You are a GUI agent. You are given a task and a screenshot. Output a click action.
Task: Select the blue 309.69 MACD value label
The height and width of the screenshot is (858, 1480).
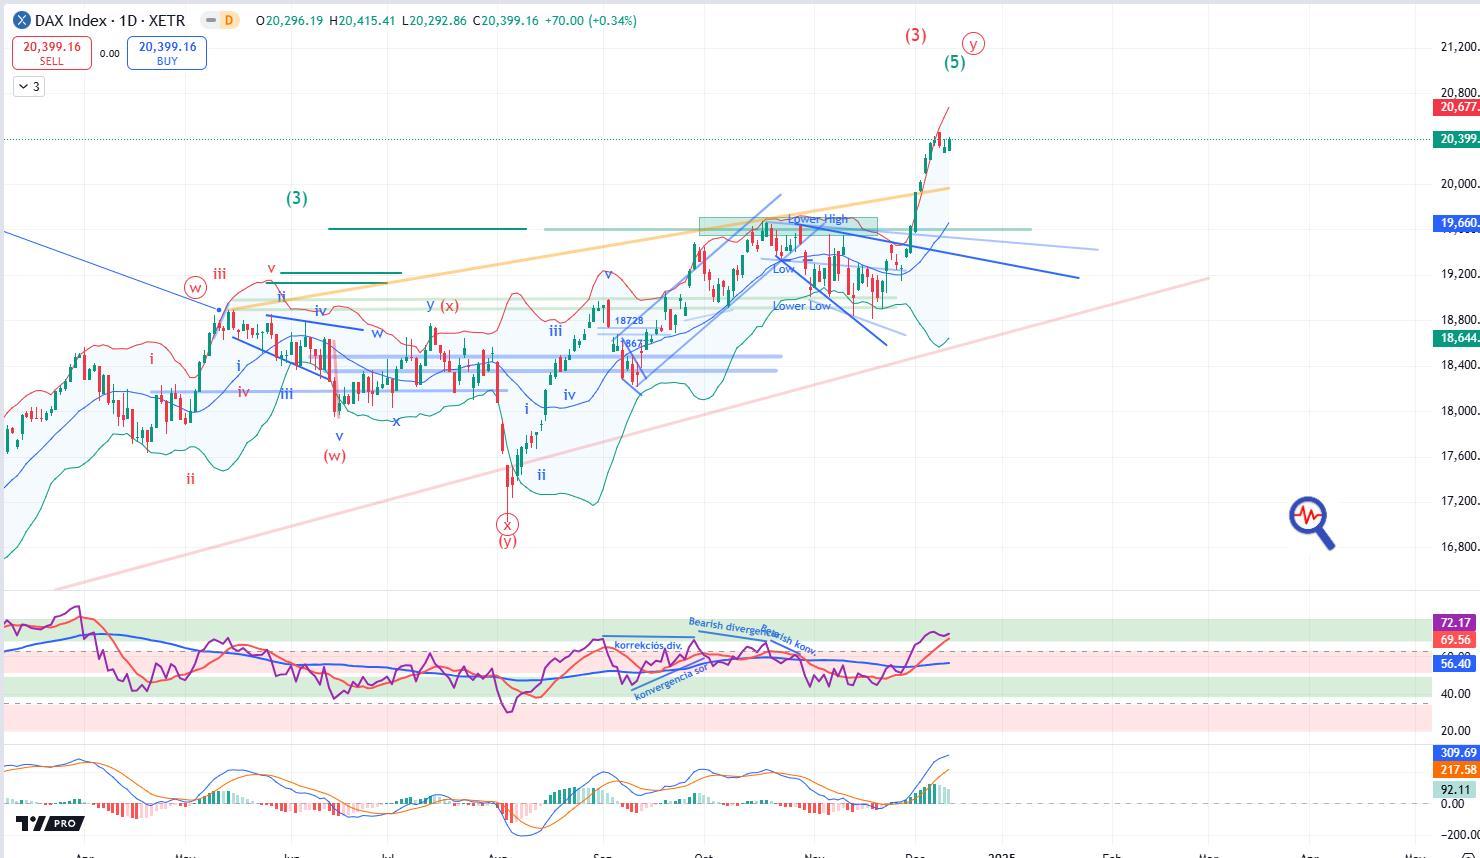click(x=1456, y=752)
